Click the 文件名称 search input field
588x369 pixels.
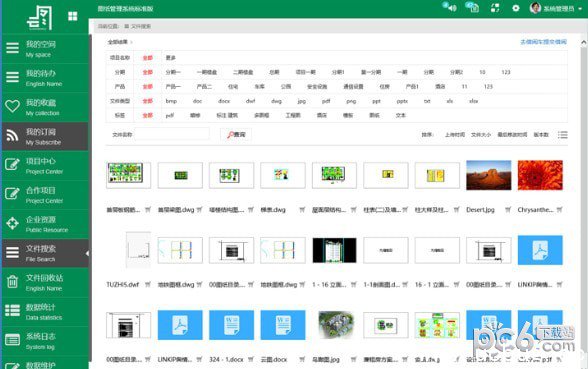pos(172,134)
